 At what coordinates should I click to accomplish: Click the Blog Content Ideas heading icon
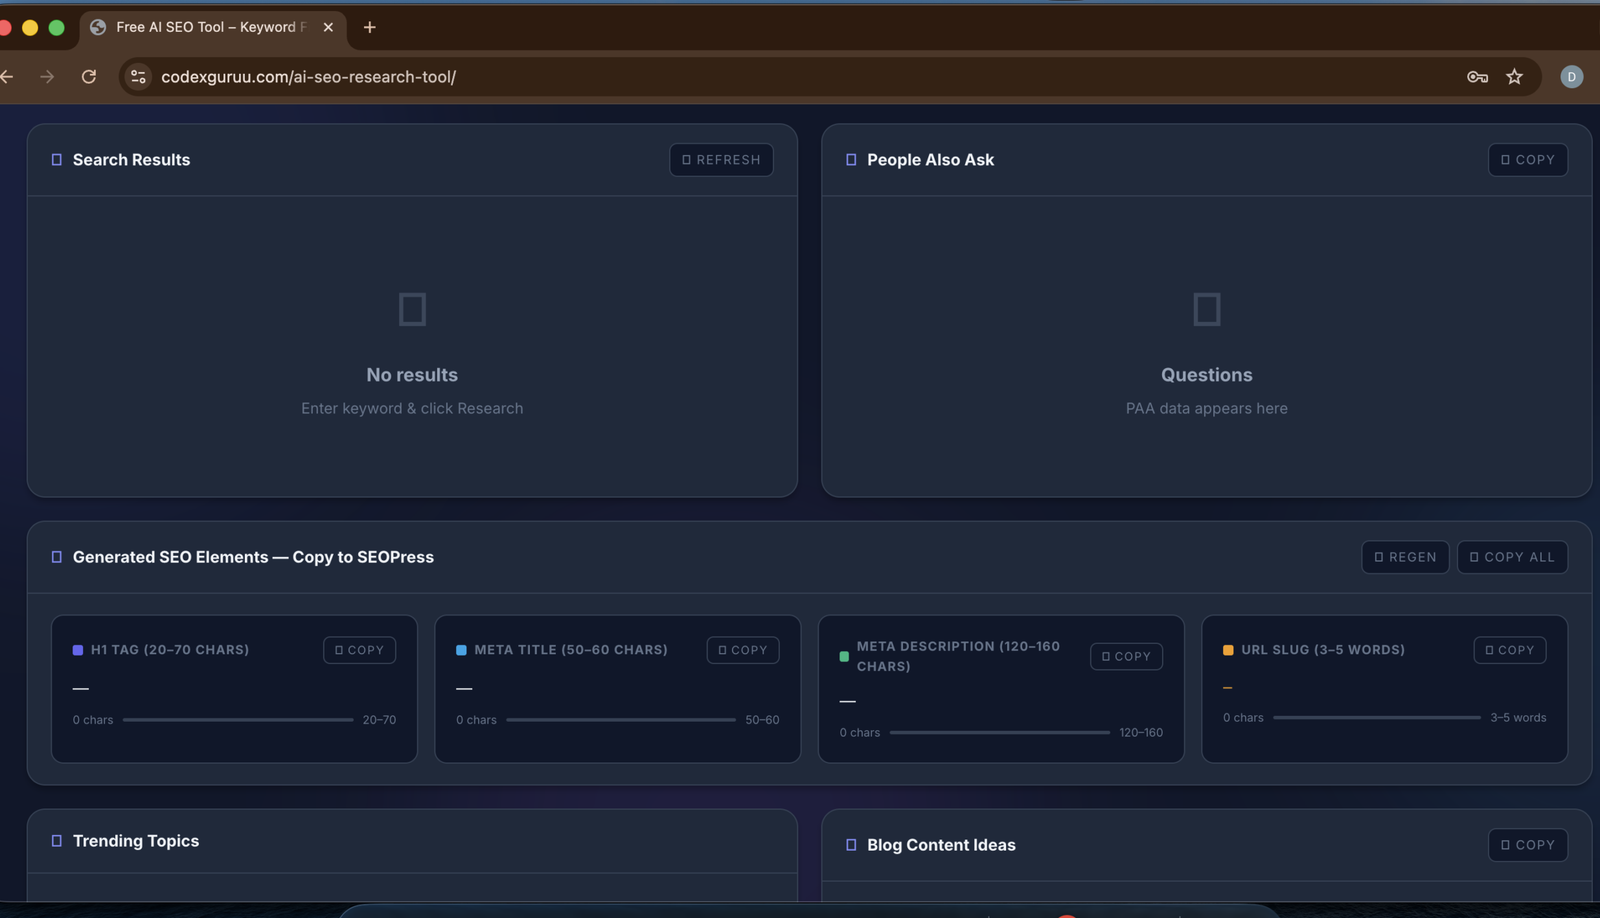[851, 845]
